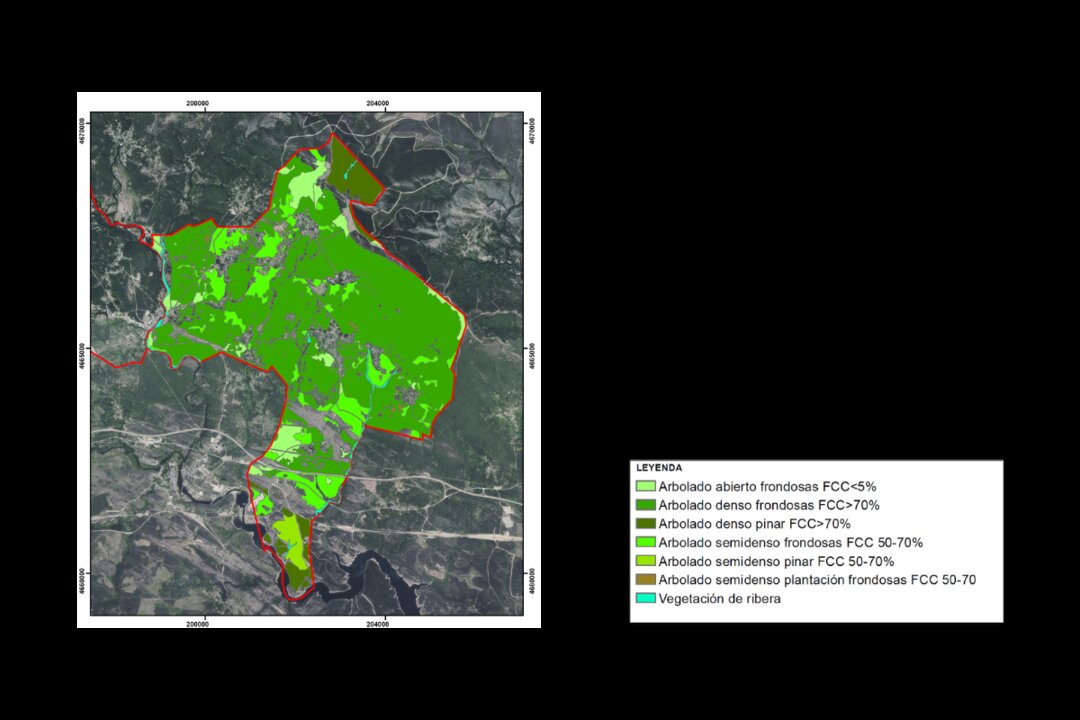
Task: Select the Arbolado denso frondosas legend swatch
Action: (x=646, y=505)
